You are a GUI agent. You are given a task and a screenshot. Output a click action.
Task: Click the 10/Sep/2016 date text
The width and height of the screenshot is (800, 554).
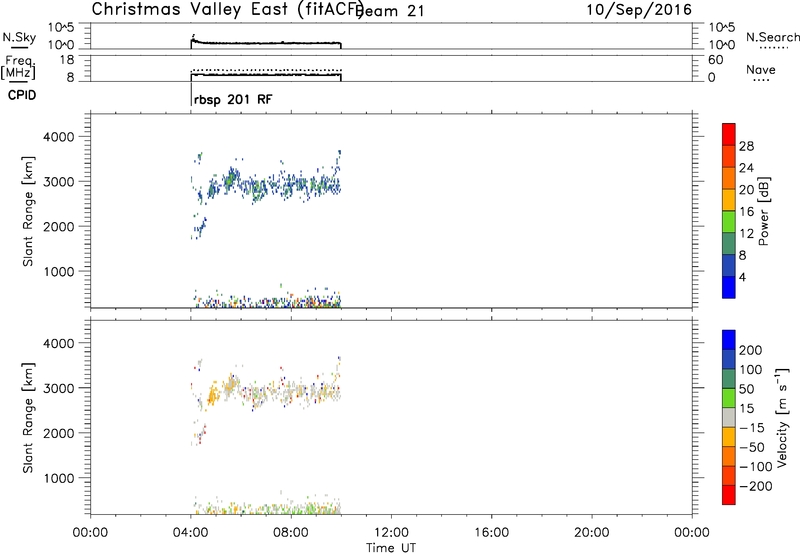[x=639, y=10]
